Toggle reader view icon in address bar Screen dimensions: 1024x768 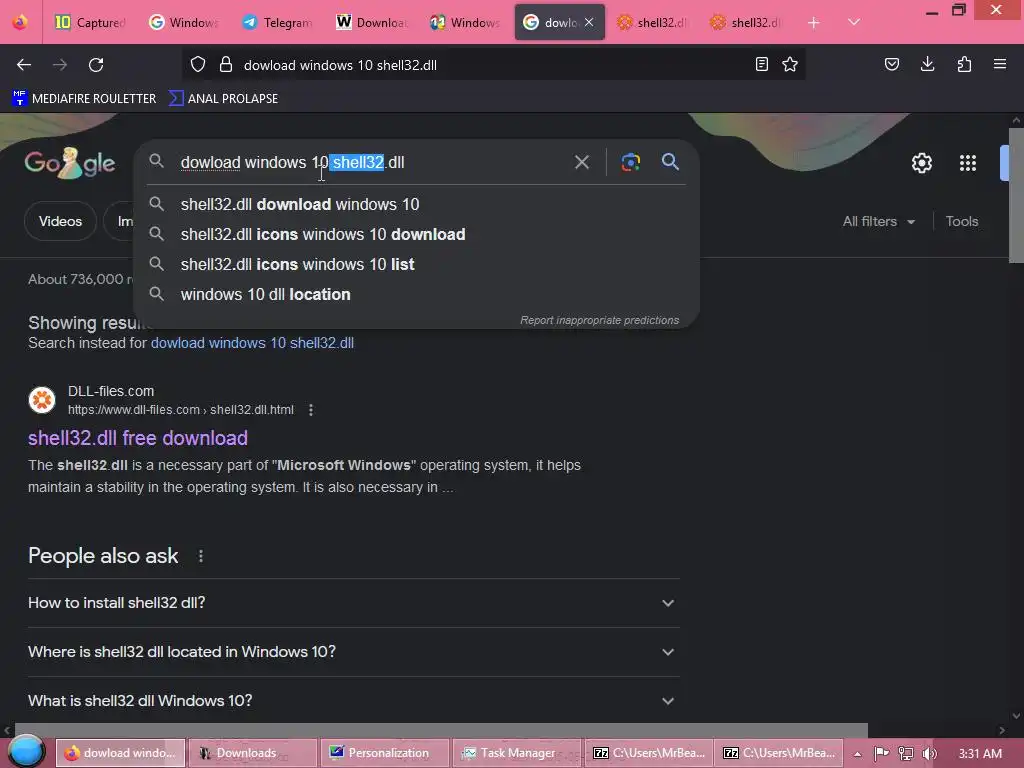(x=761, y=64)
